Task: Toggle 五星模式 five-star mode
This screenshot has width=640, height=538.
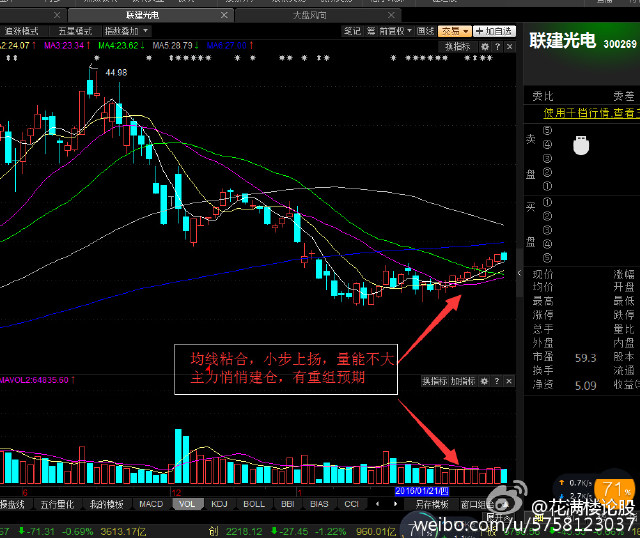Action: point(73,31)
